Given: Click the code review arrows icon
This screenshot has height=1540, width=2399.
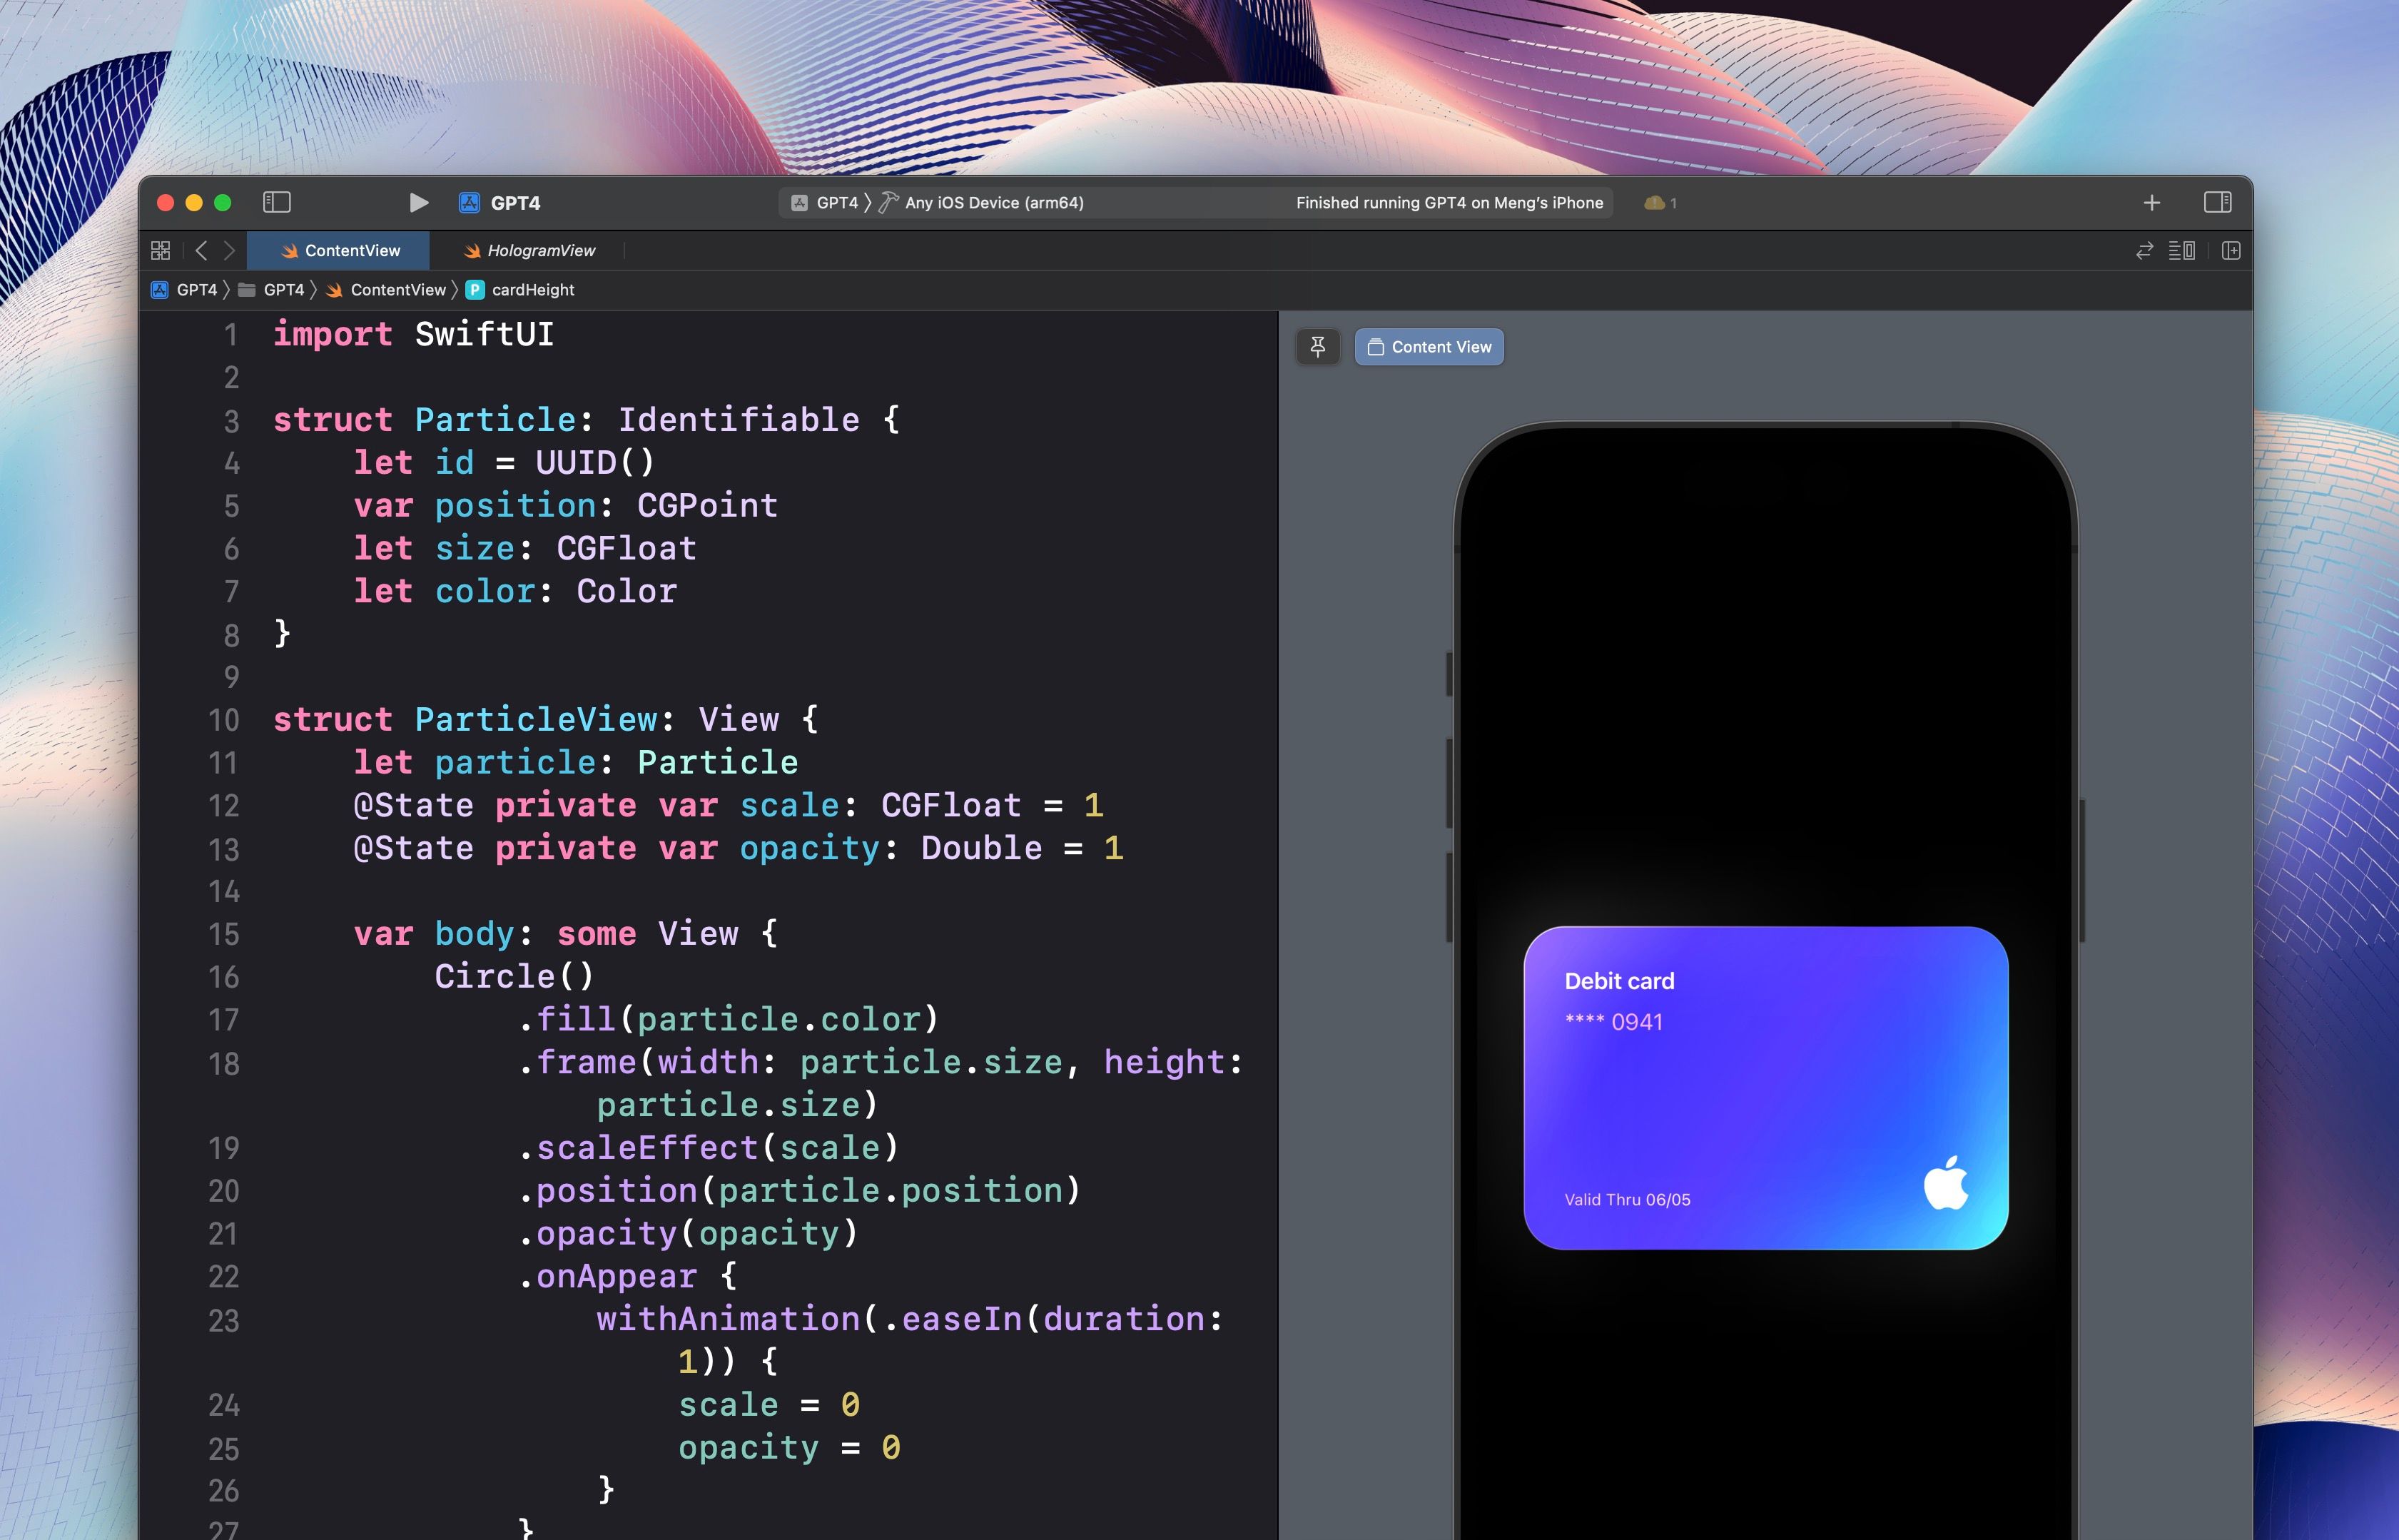Looking at the screenshot, I should 2144,251.
